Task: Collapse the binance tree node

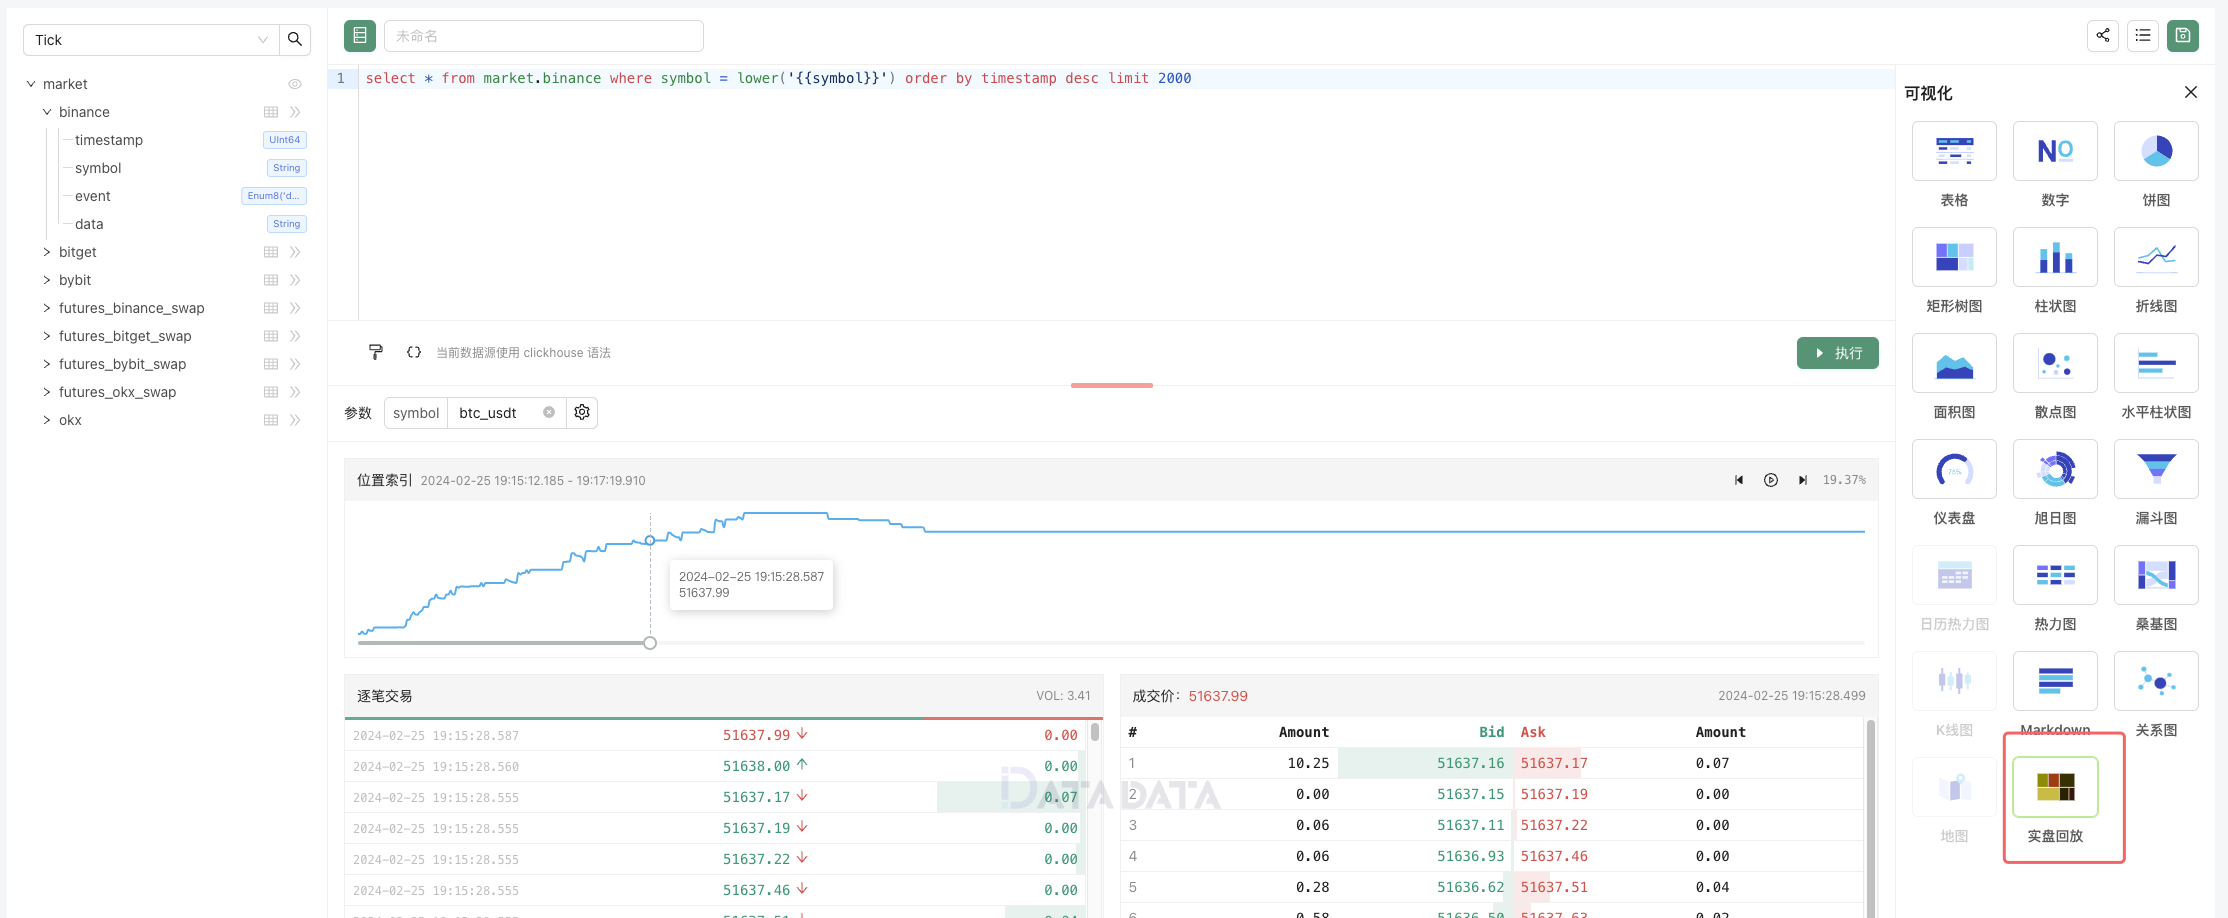Action: [47, 112]
